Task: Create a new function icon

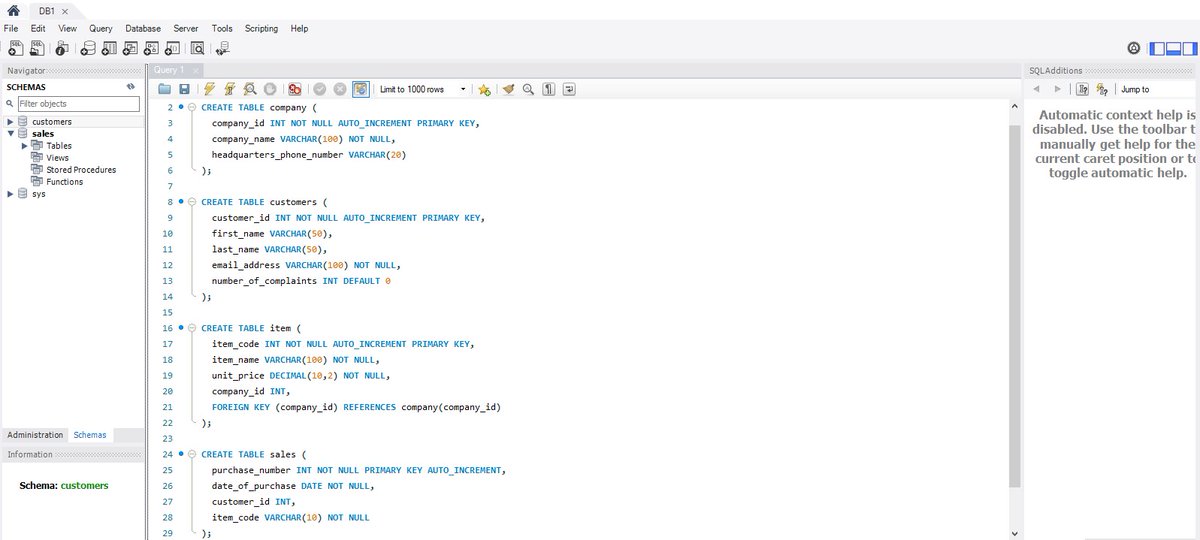Action: coord(172,48)
